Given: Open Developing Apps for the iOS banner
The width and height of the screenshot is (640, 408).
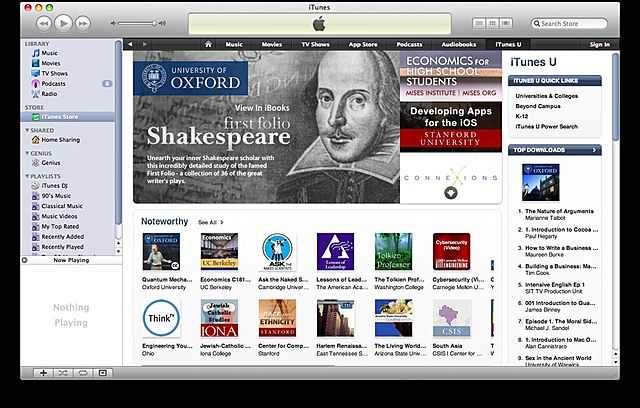Looking at the screenshot, I should [x=451, y=127].
